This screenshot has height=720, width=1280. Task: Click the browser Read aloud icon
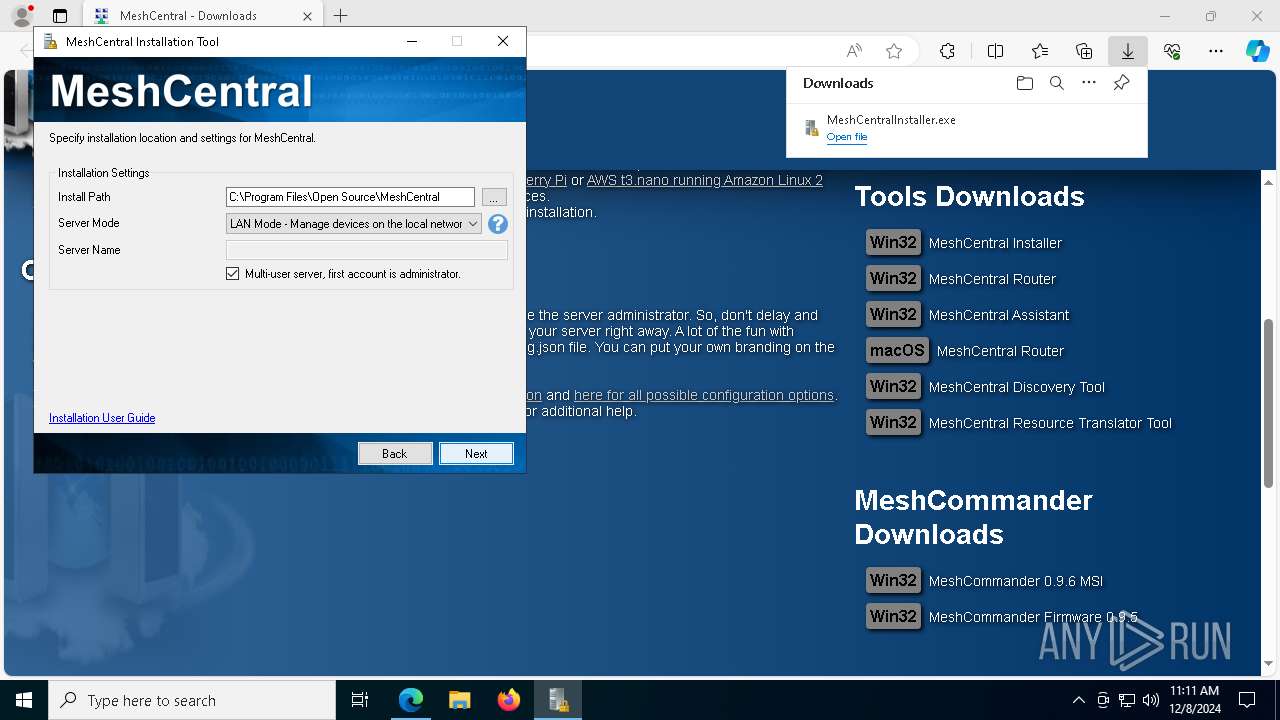(854, 51)
